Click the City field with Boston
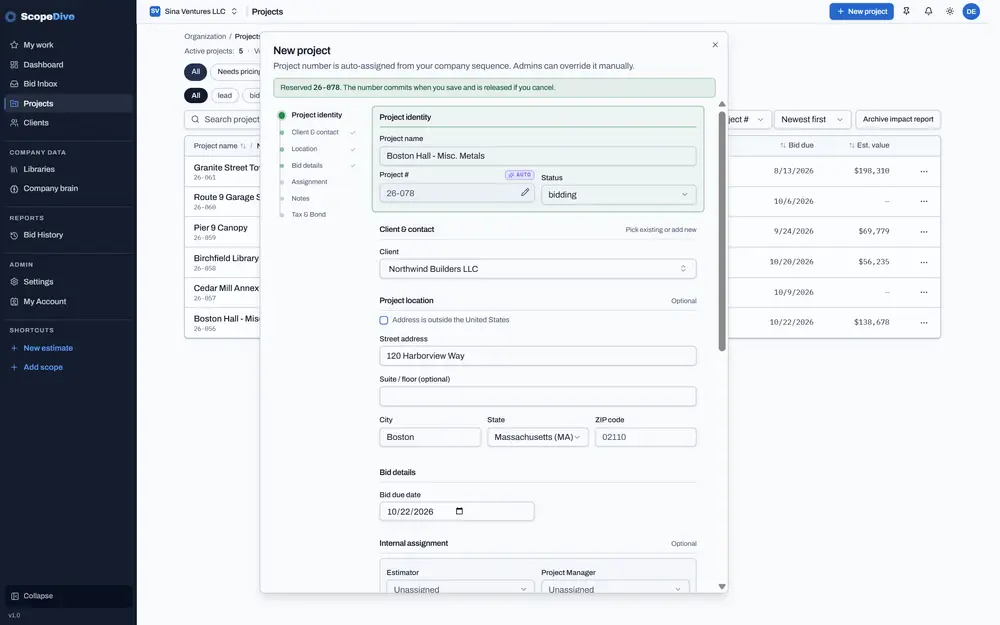Screen dimensions: 1000x625 click(x=430, y=437)
